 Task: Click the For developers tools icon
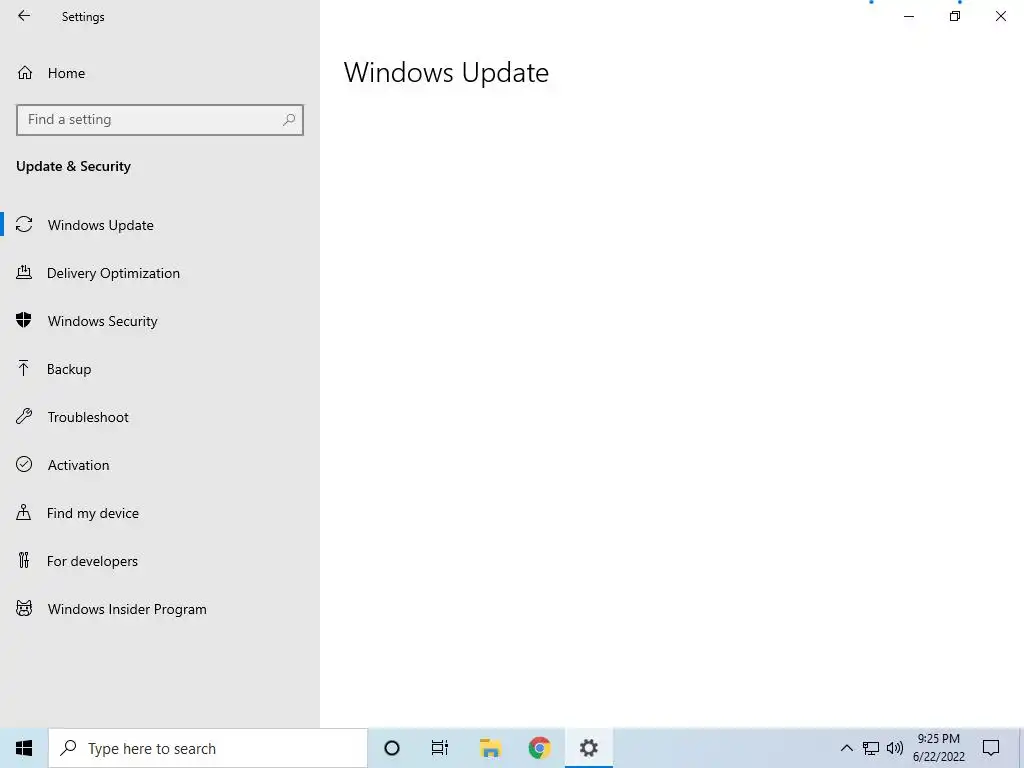click(x=24, y=560)
